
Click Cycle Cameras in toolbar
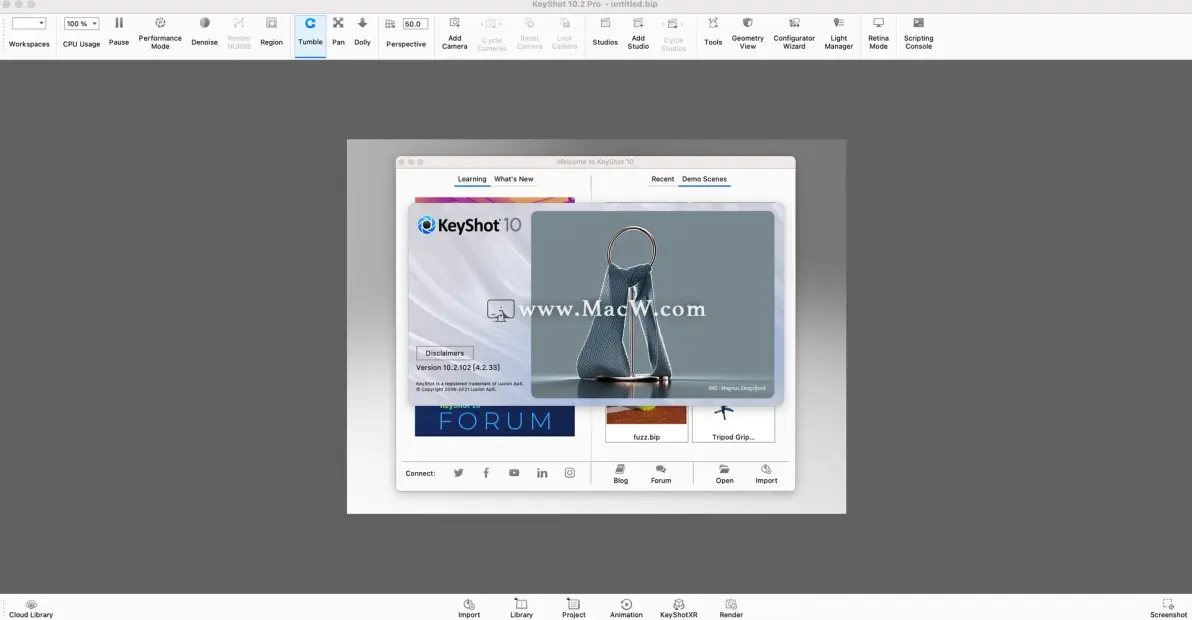click(492, 35)
